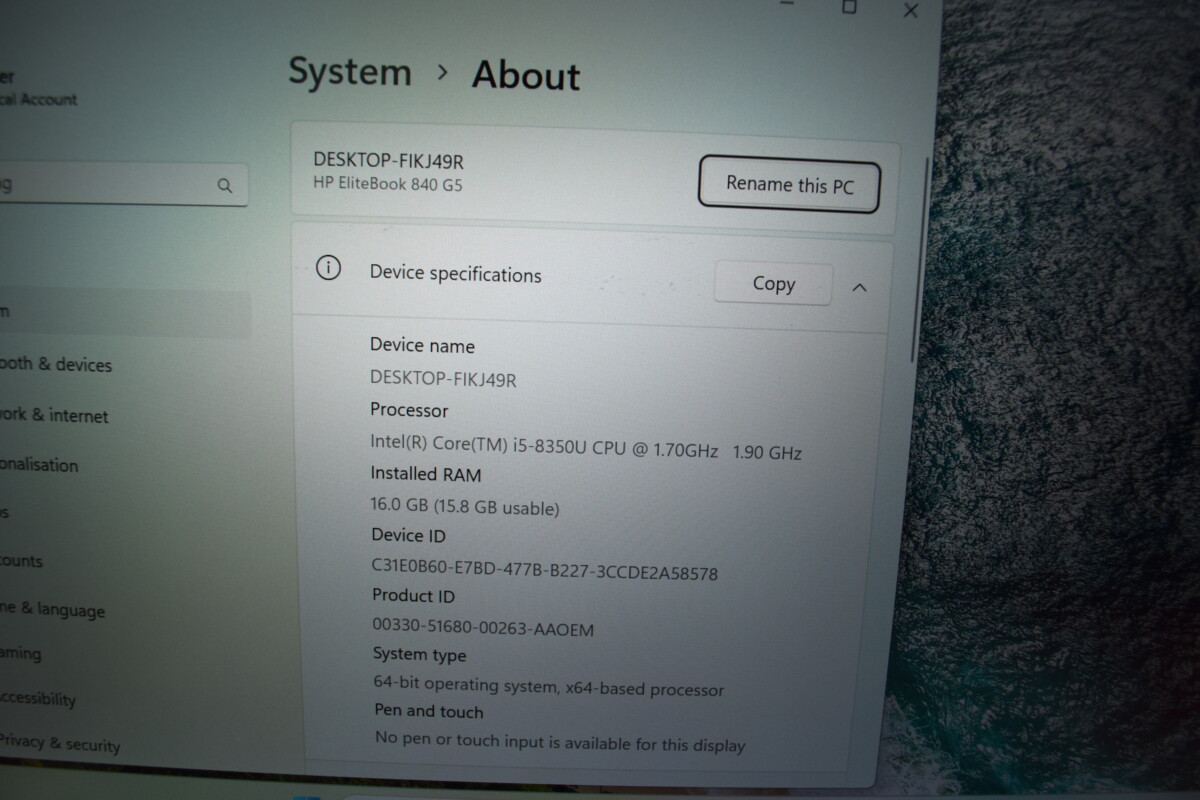Select the Intel Core i5-8350U processor text
1200x800 pixels.
586,449
